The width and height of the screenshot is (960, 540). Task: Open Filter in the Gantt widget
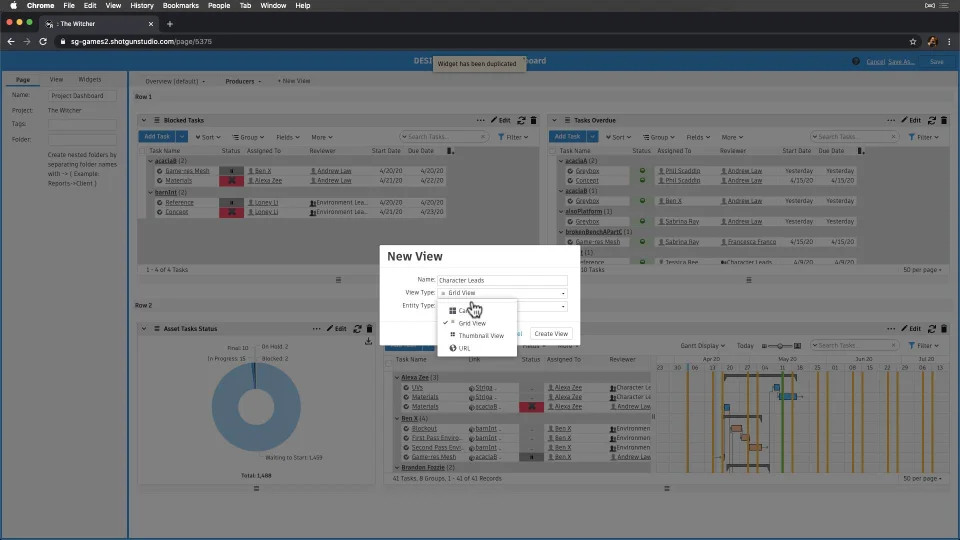[923, 345]
